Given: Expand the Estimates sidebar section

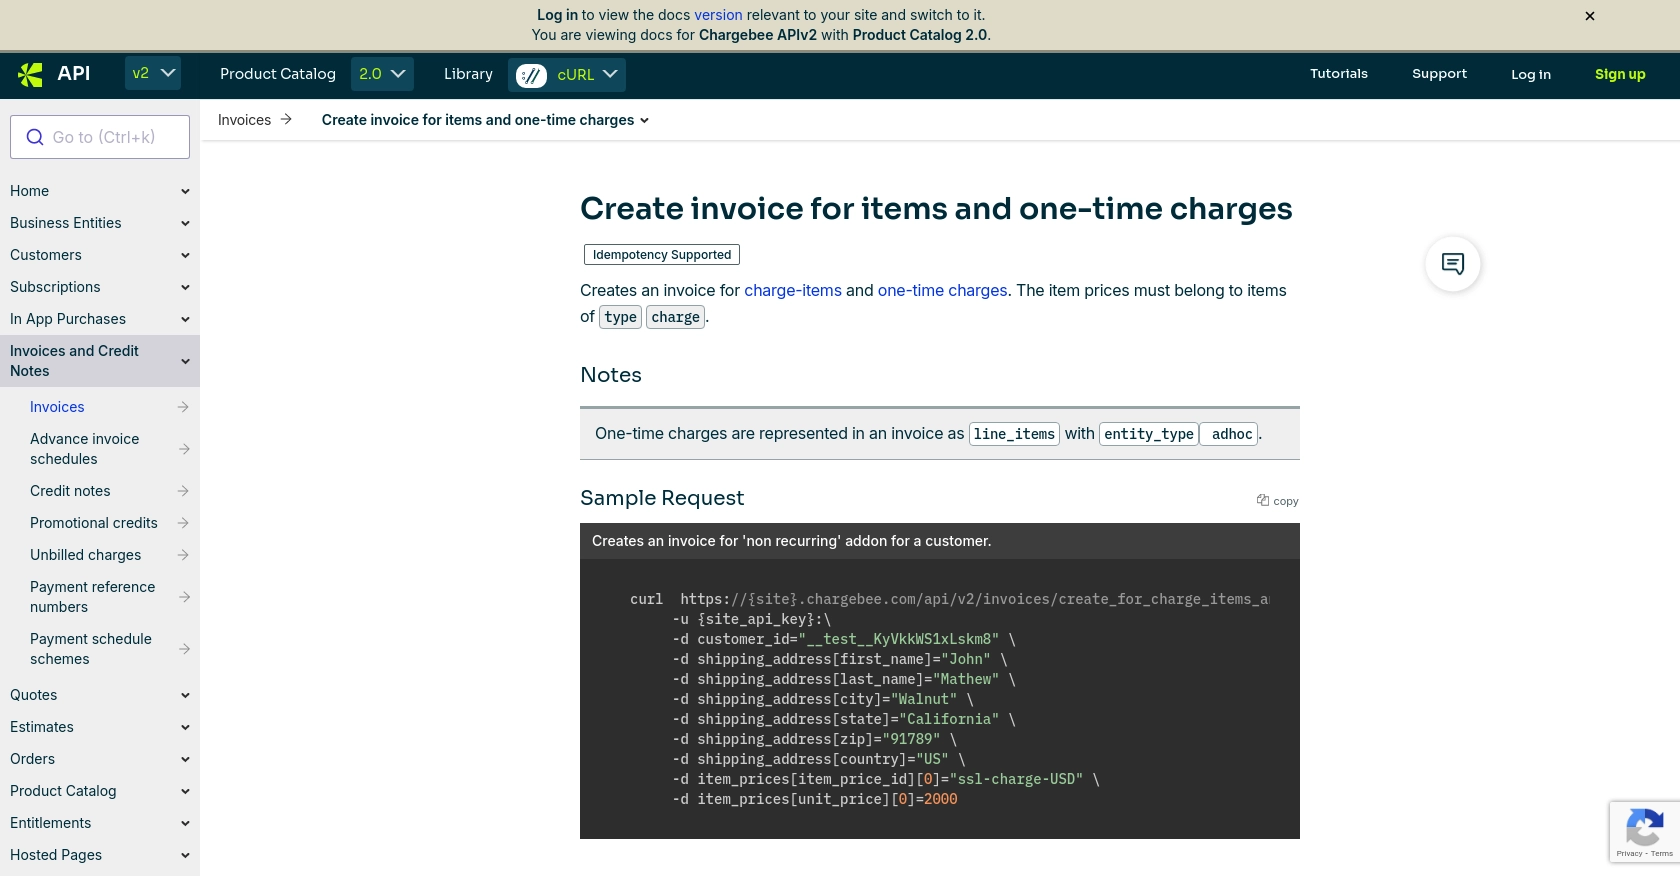Looking at the screenshot, I should point(185,727).
